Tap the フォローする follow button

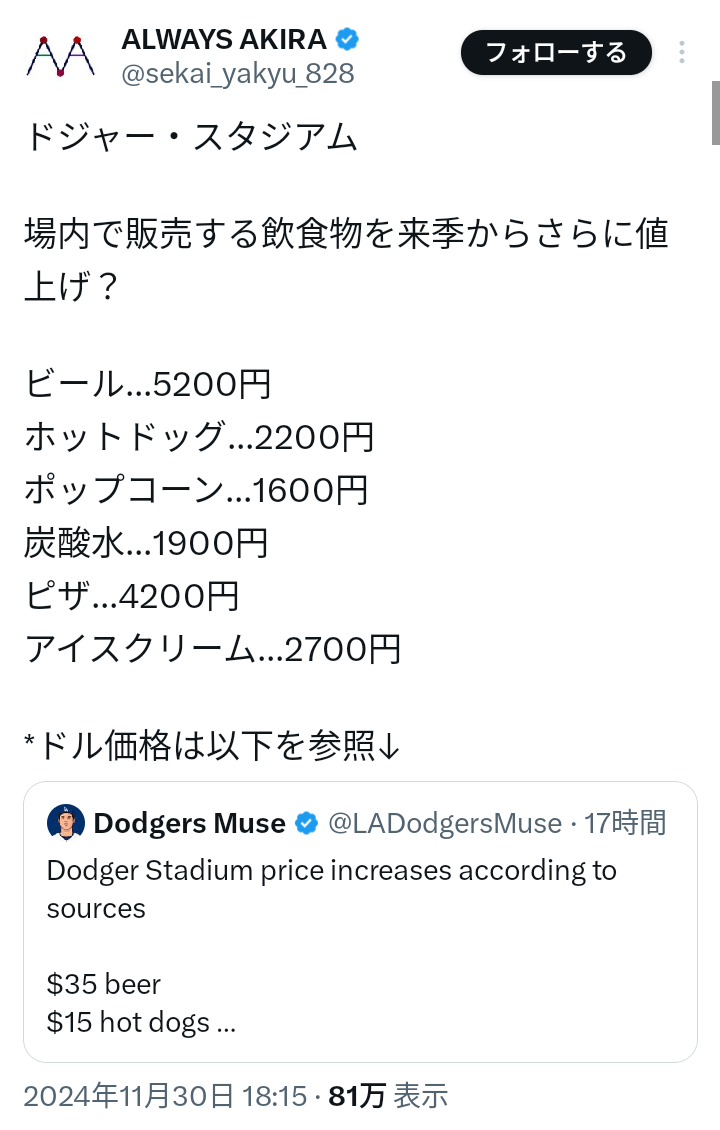pos(556,53)
